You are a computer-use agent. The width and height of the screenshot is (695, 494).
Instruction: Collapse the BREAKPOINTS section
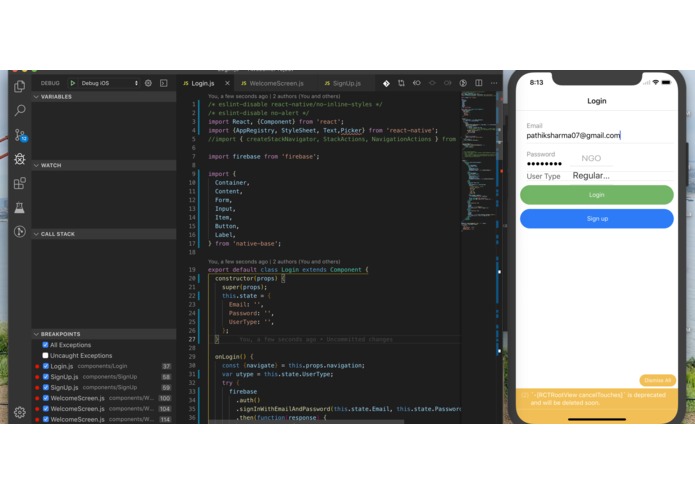(x=104, y=334)
